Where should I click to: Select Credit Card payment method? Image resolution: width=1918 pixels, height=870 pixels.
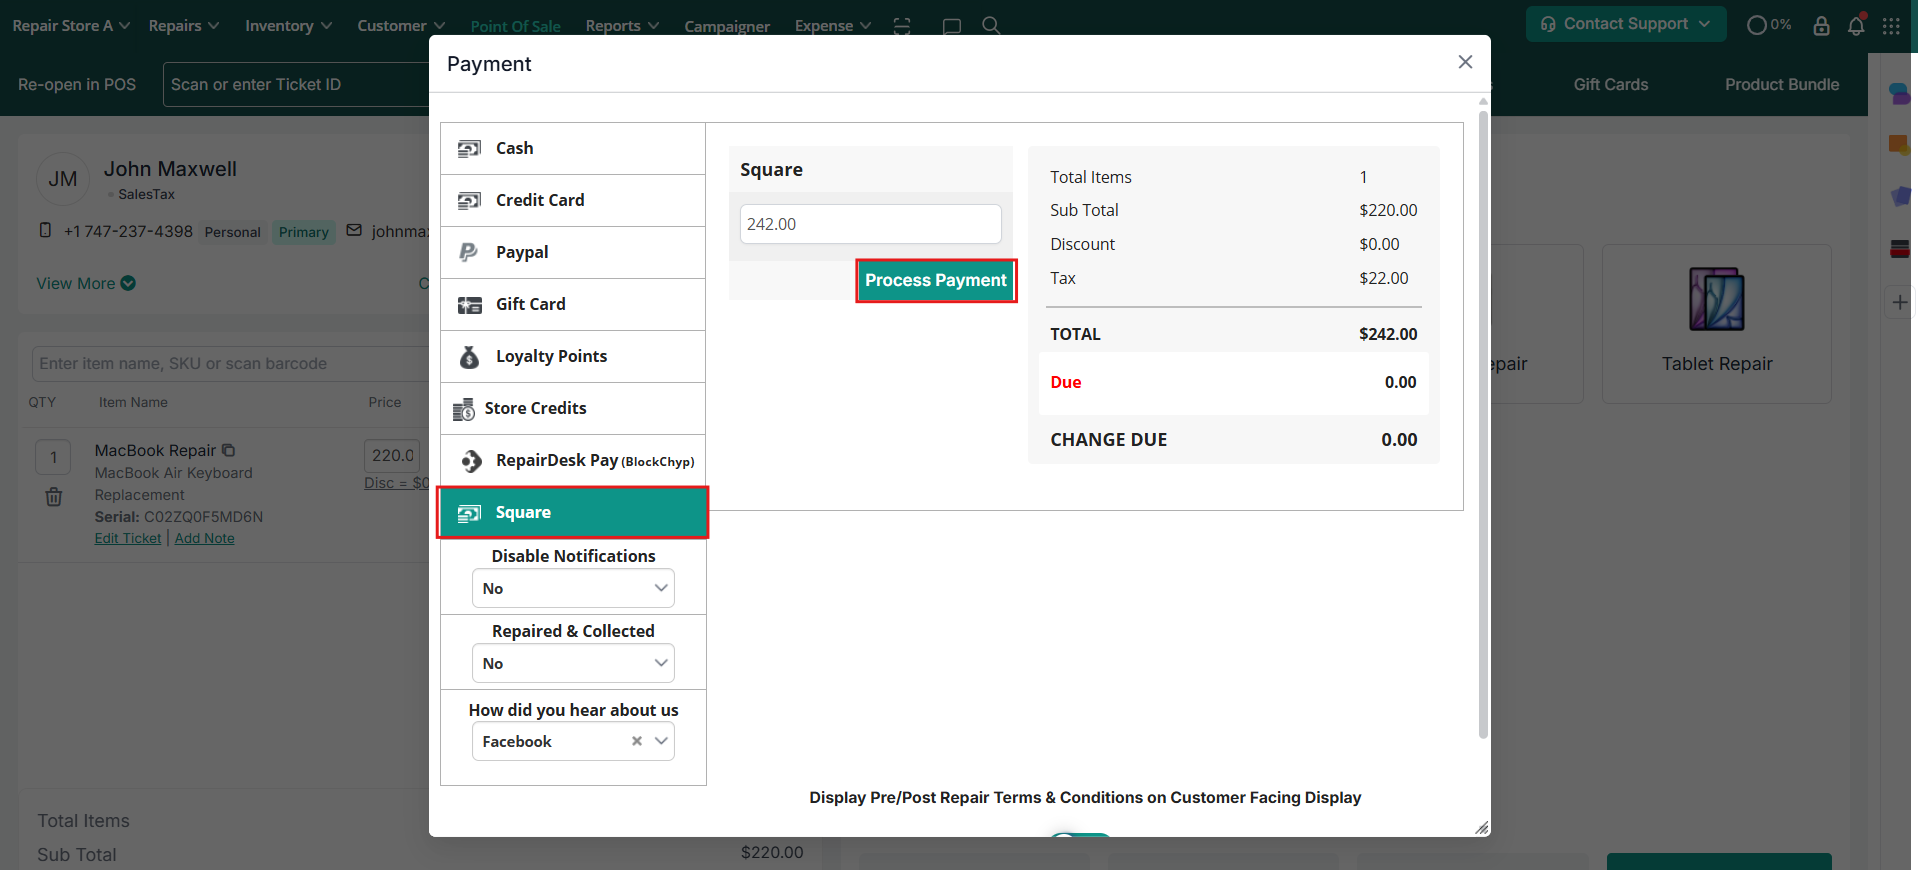pos(573,200)
